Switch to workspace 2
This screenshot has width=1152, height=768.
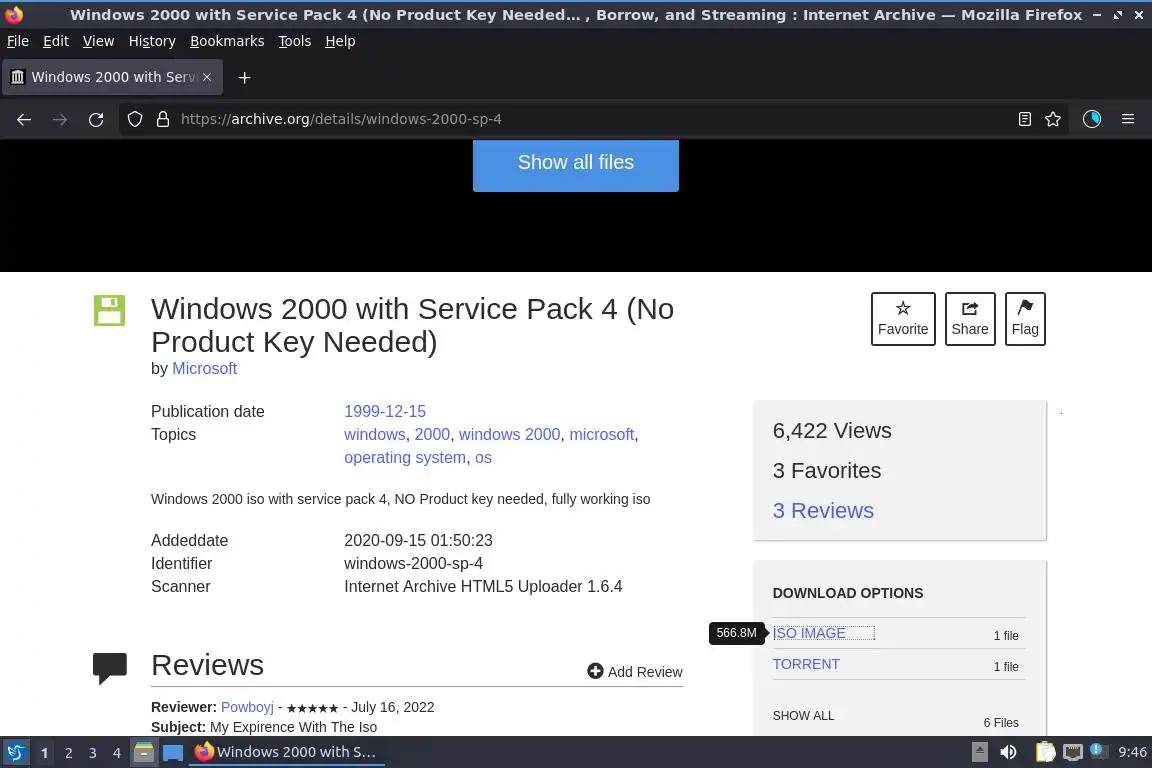click(68, 753)
